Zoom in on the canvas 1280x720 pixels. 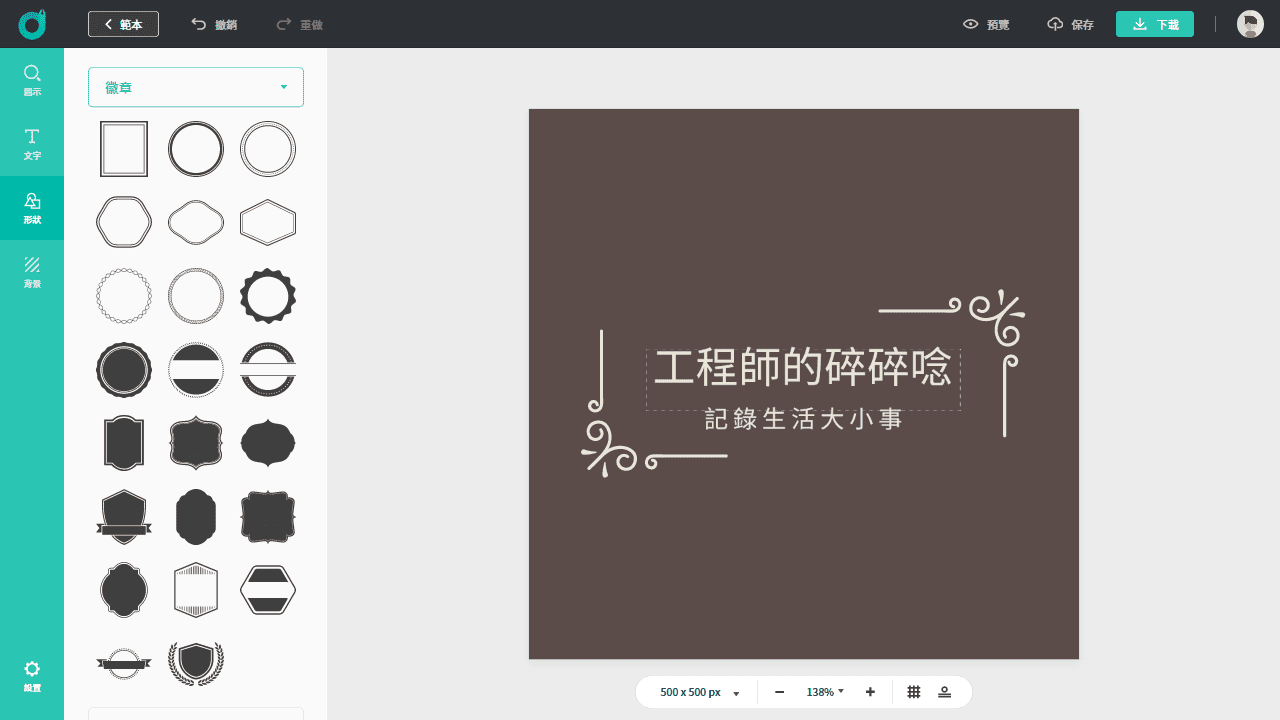869,691
